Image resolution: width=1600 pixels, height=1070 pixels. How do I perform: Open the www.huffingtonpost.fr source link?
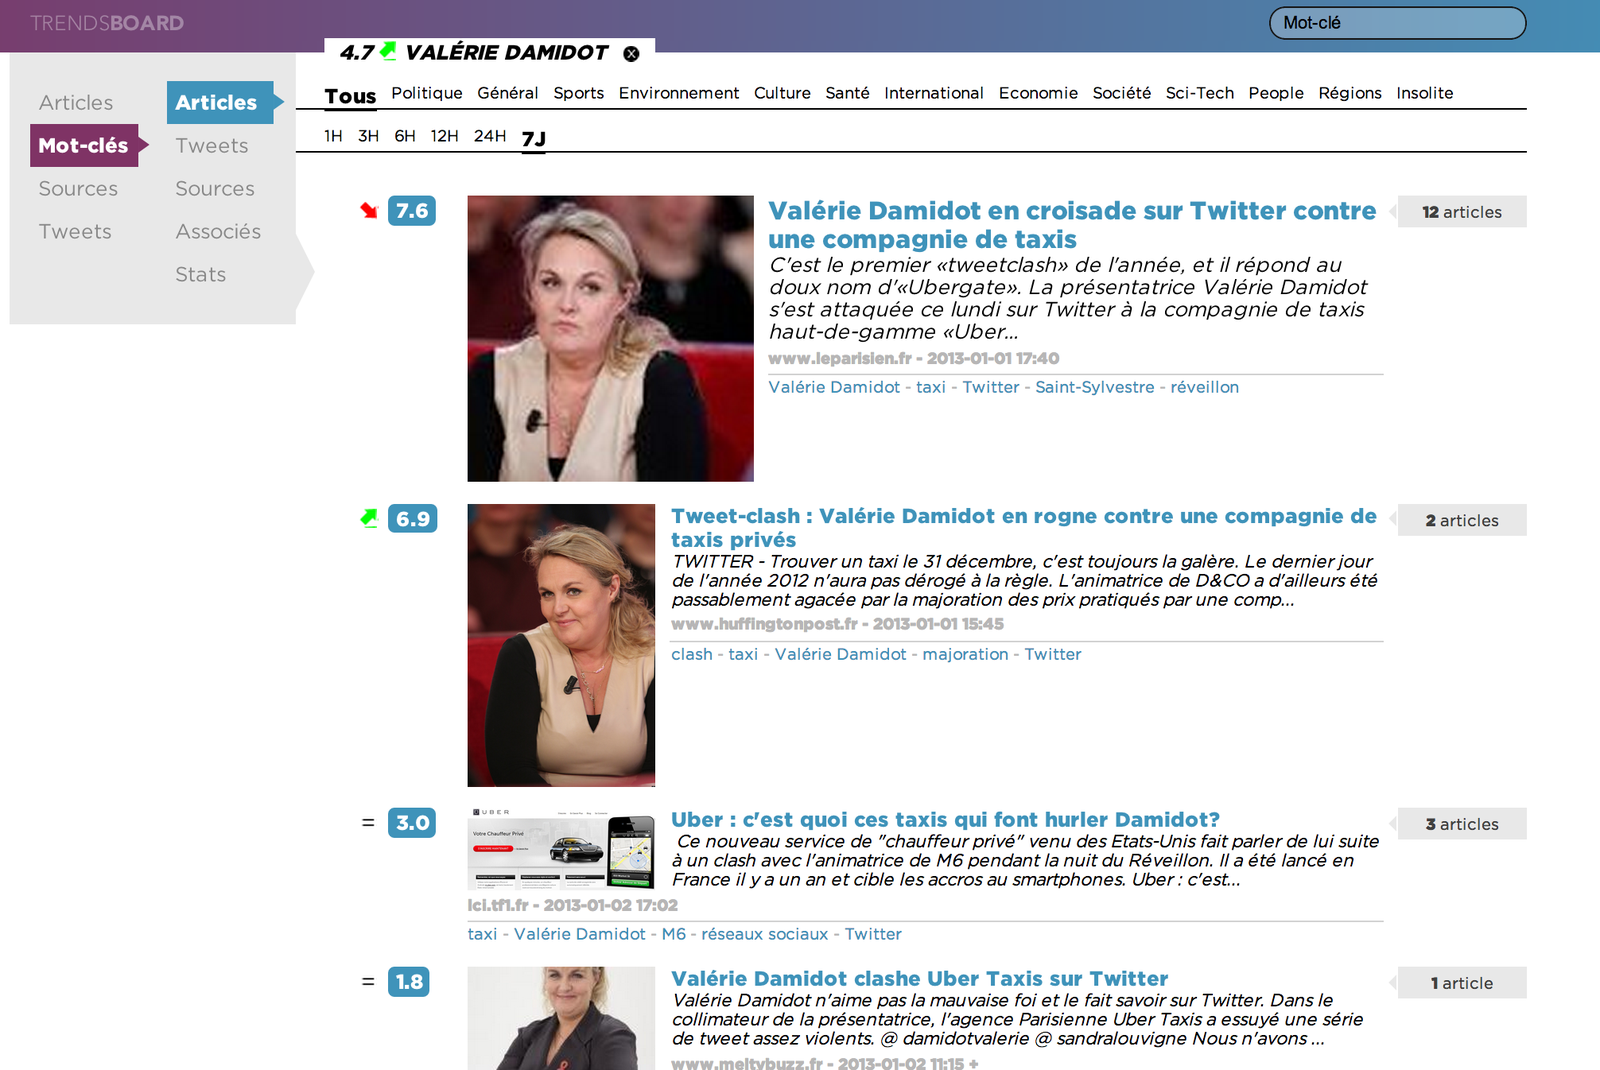click(764, 624)
